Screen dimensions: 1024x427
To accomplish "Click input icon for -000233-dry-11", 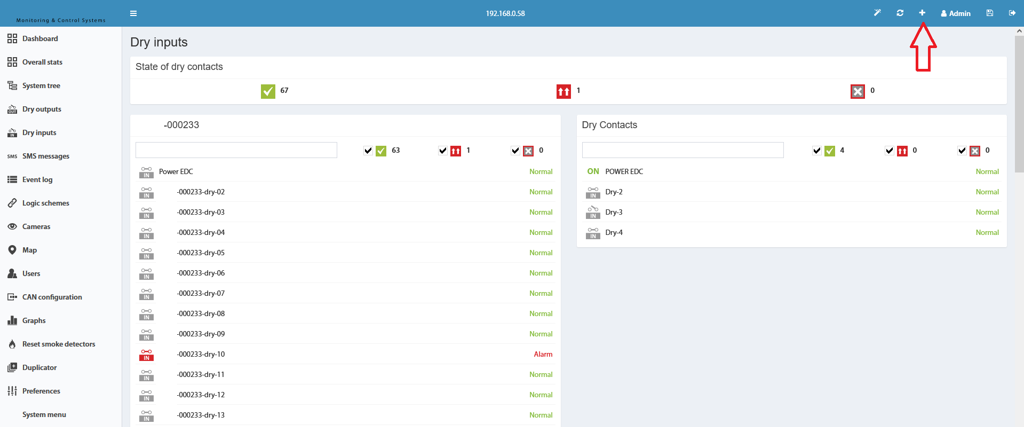I will click(x=147, y=375).
